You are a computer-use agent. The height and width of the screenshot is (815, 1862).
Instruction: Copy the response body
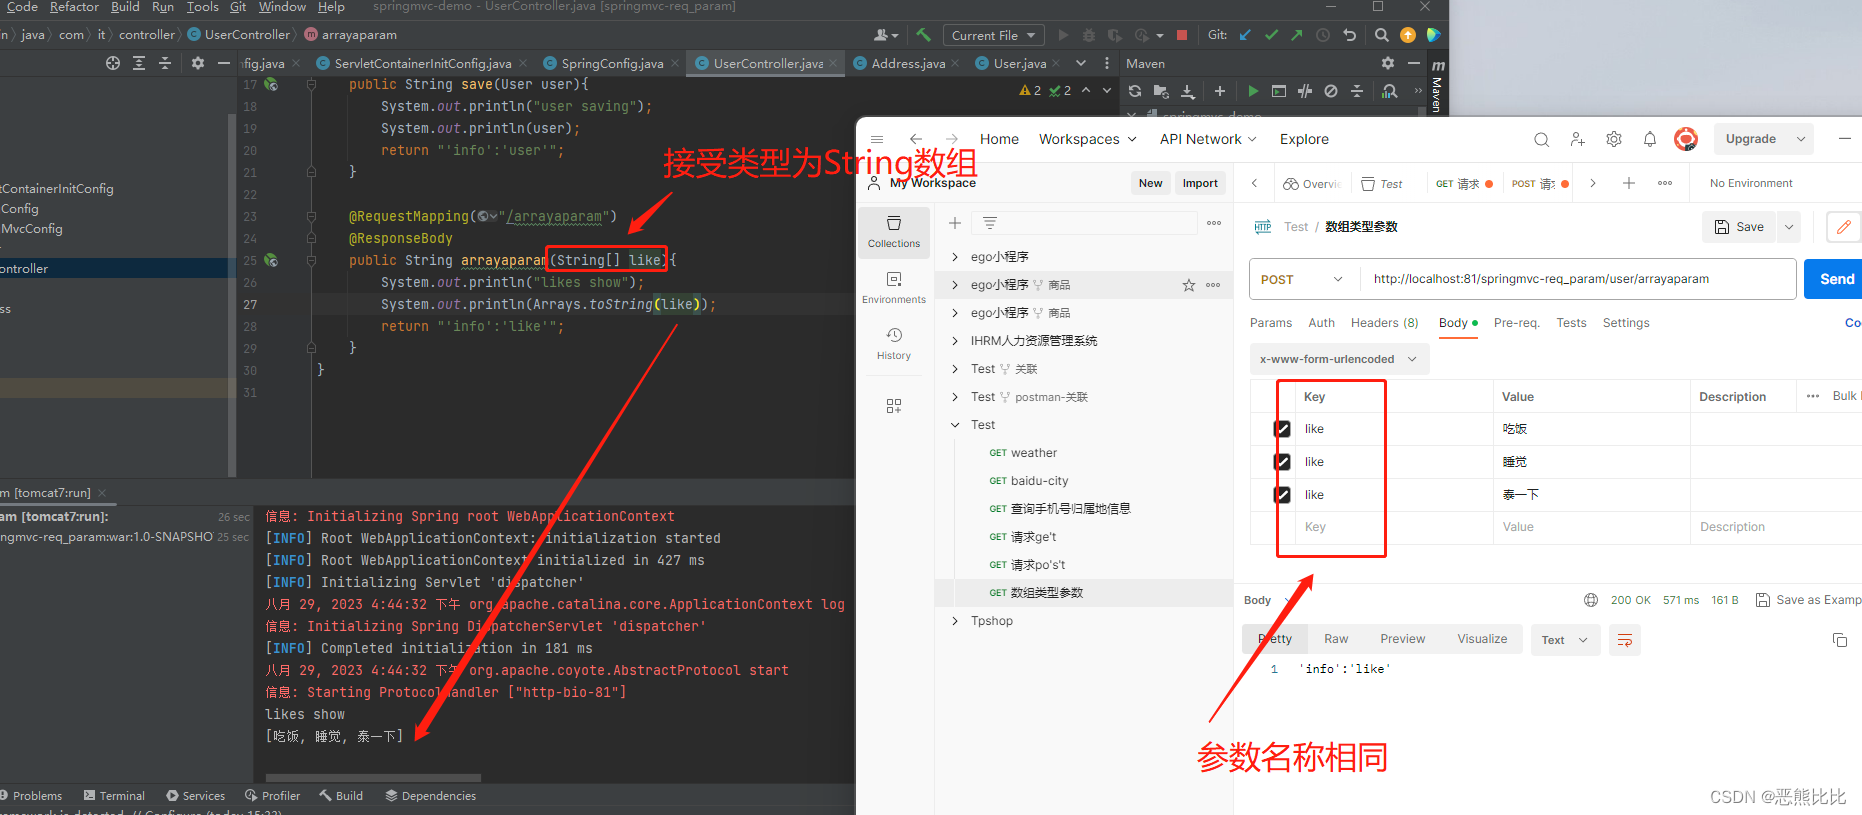pos(1840,640)
